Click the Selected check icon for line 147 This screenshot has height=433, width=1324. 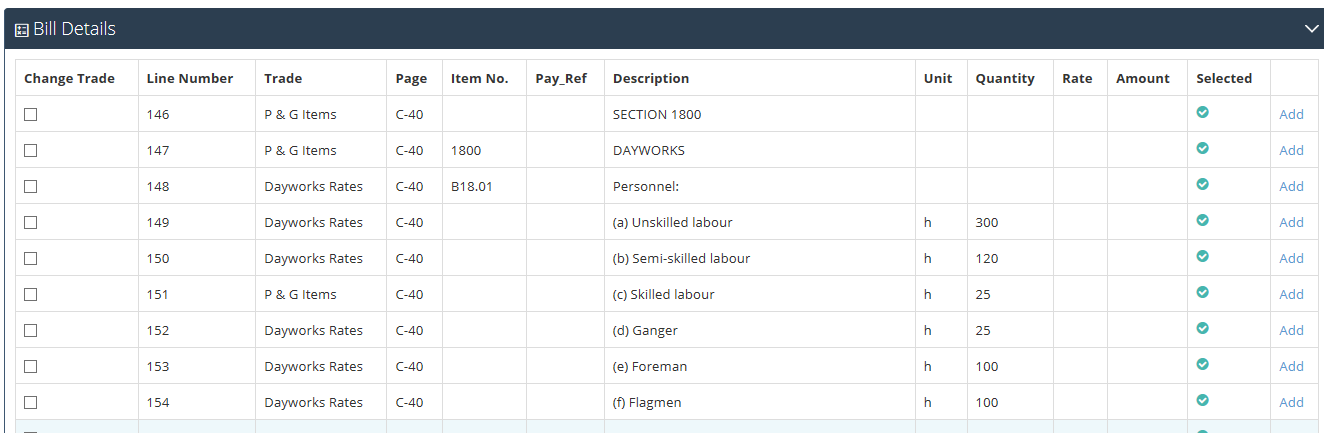point(1203,148)
